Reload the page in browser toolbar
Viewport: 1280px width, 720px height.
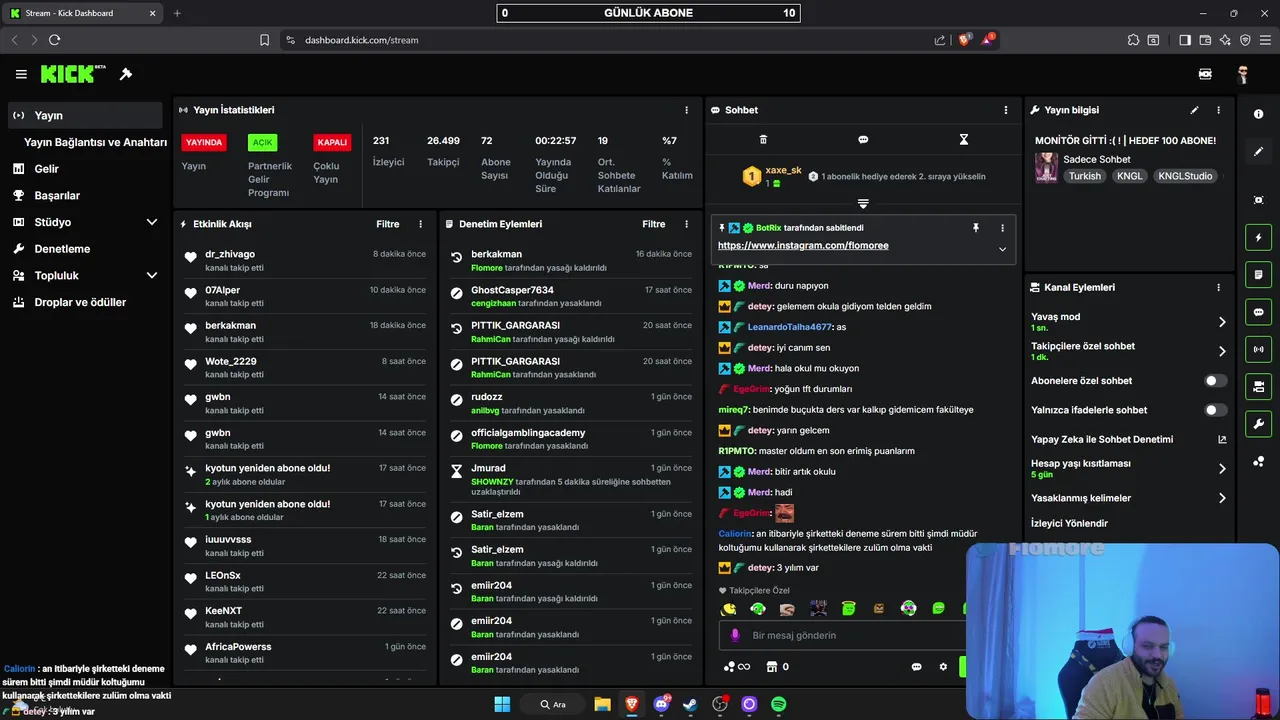tap(54, 40)
